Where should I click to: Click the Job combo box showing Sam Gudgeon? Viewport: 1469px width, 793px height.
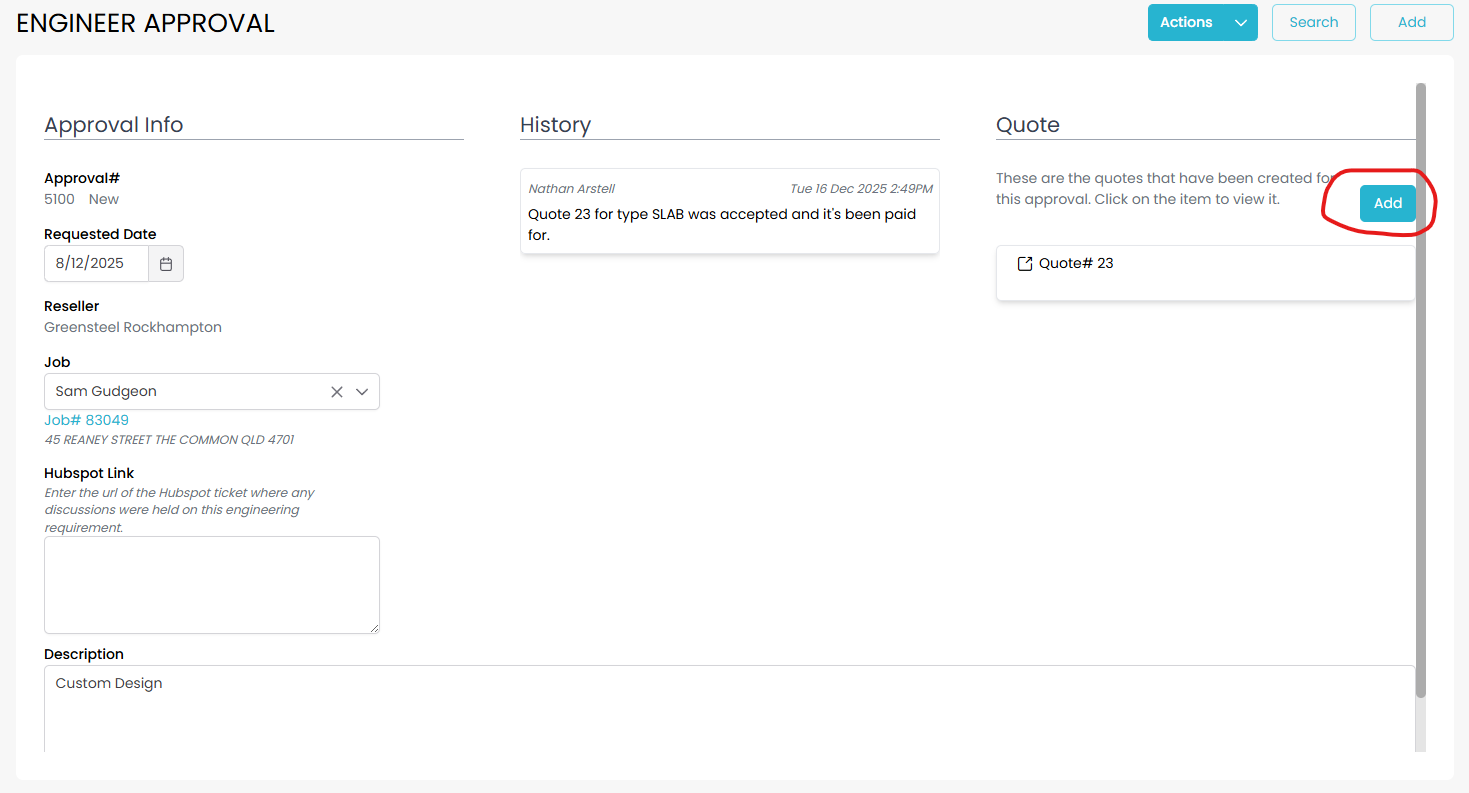(x=185, y=392)
